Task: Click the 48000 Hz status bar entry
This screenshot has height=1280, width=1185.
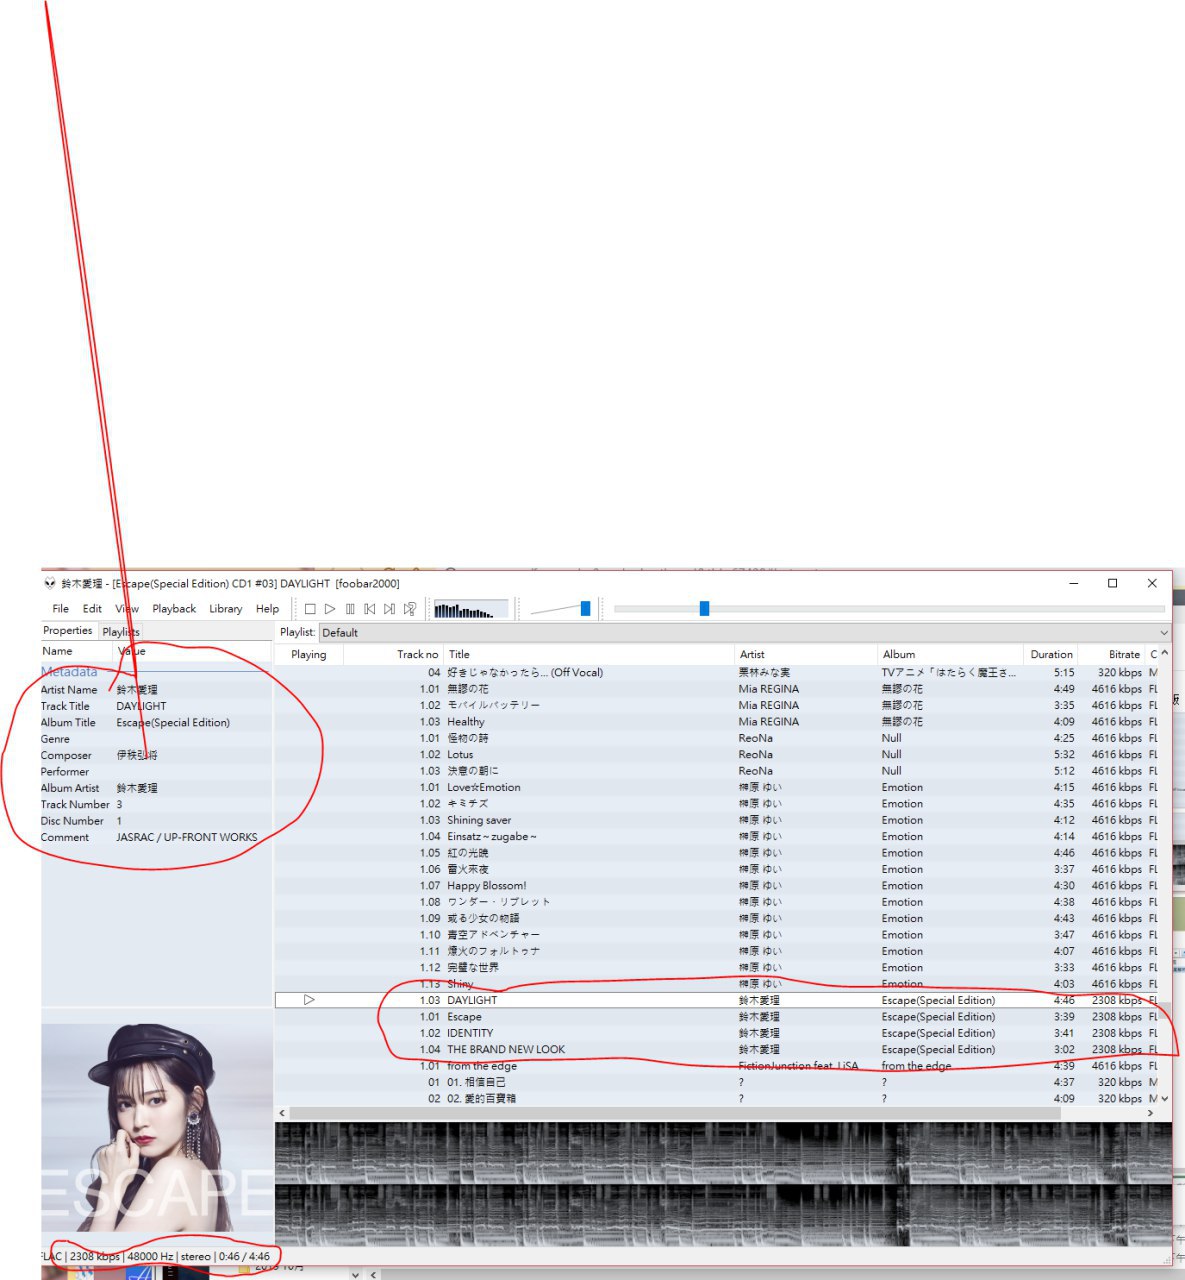Action: [x=150, y=1257]
